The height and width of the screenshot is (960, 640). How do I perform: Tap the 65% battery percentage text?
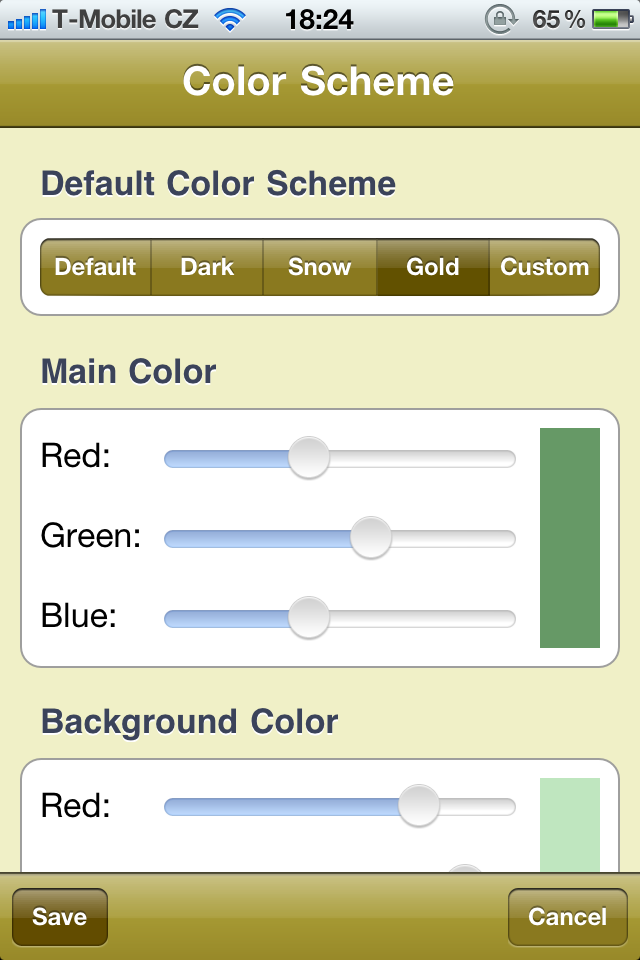coord(559,19)
